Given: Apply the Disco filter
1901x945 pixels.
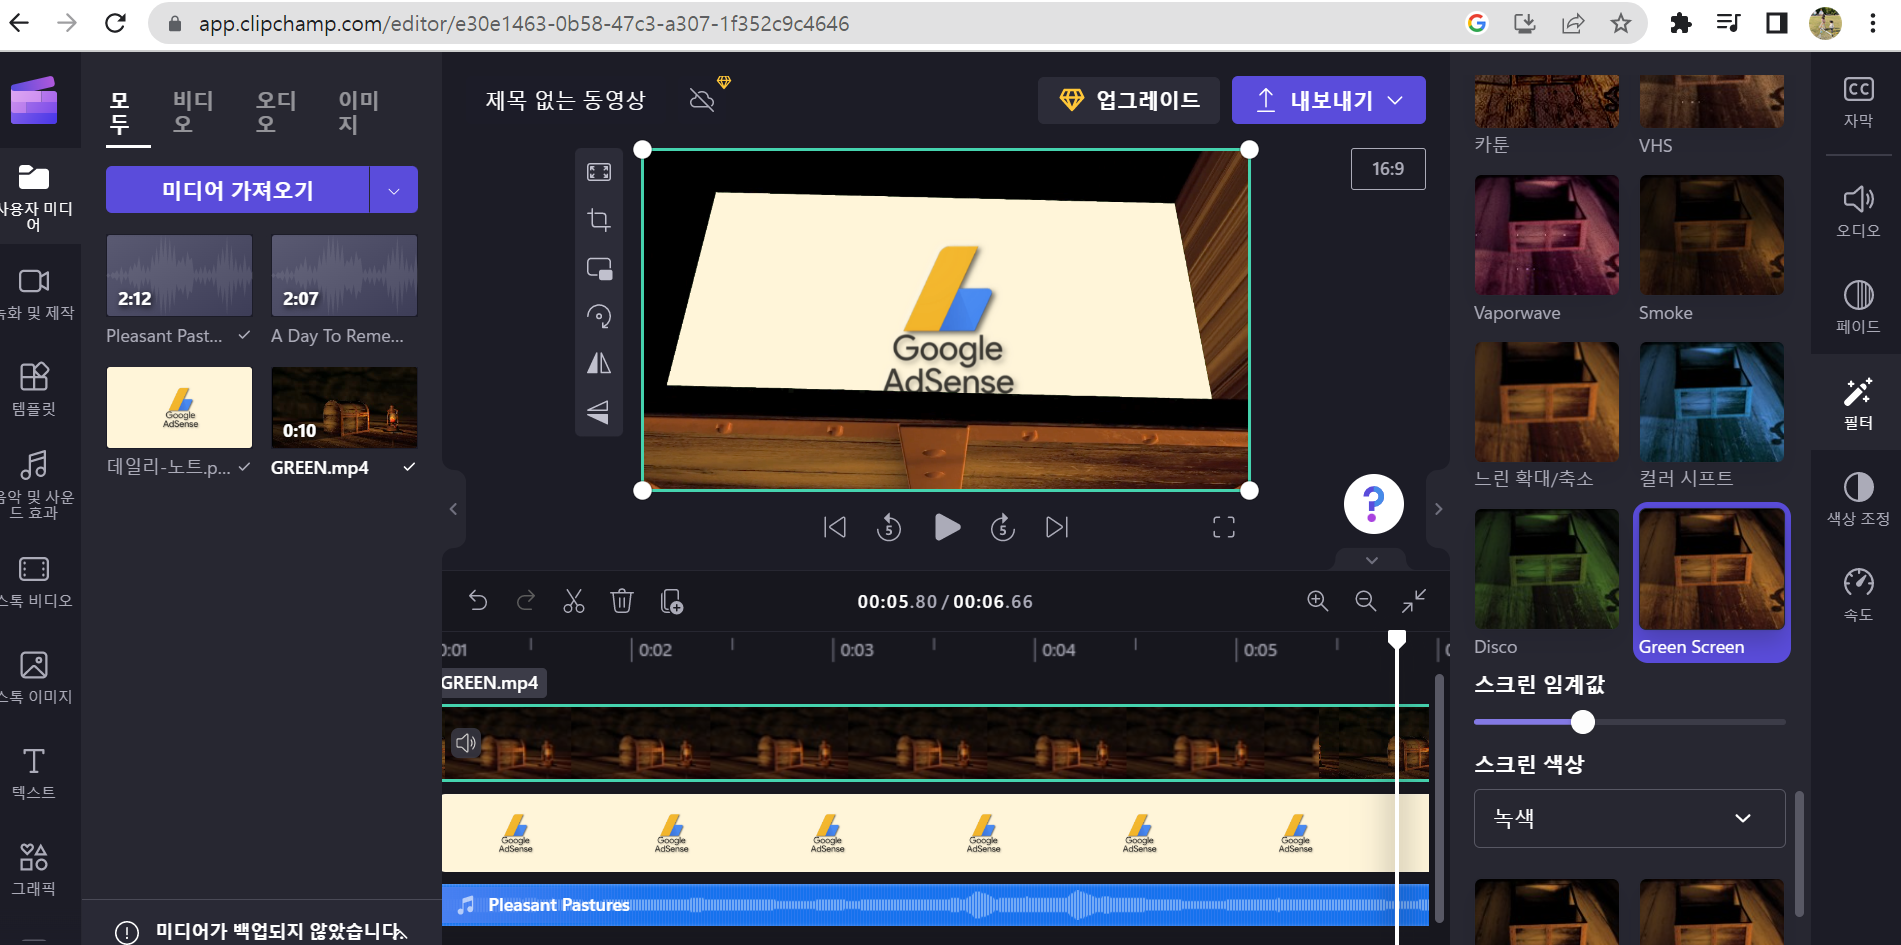Looking at the screenshot, I should point(1547,569).
